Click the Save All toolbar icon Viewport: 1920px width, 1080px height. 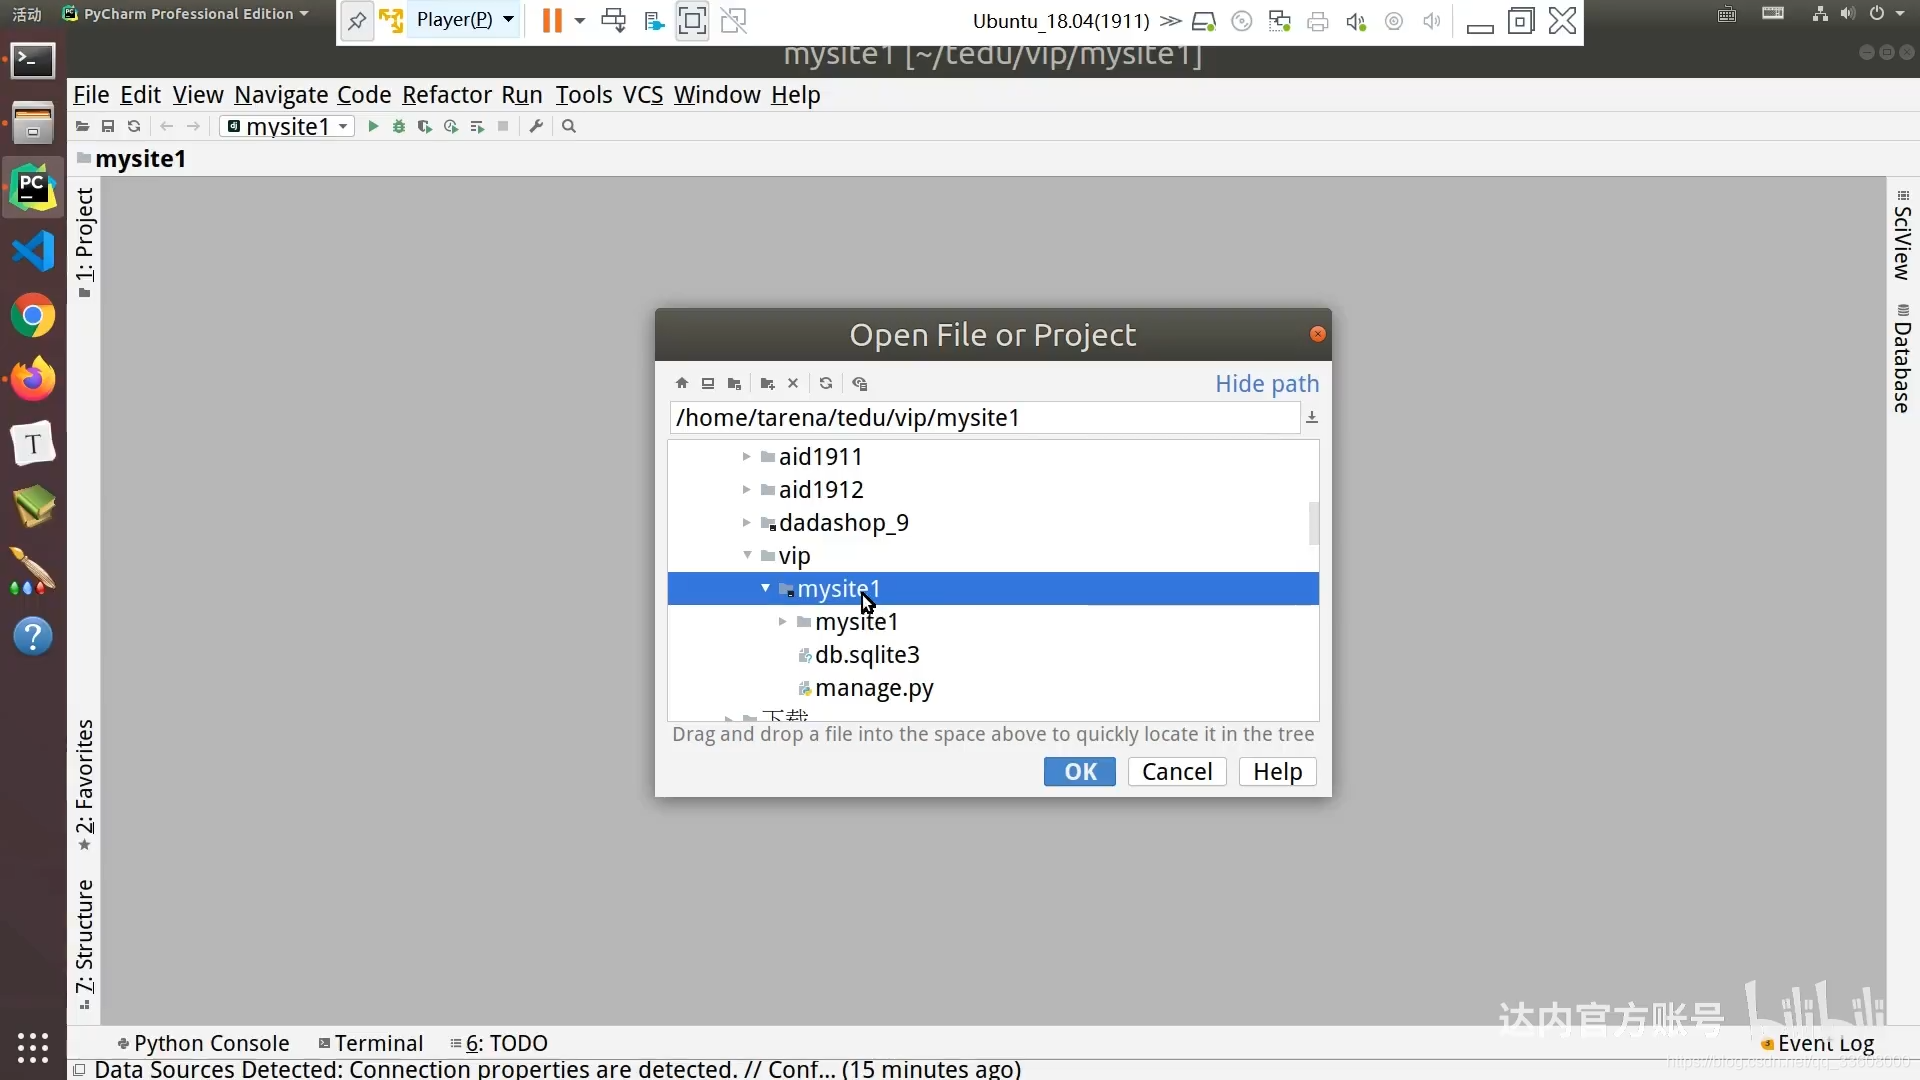[108, 127]
